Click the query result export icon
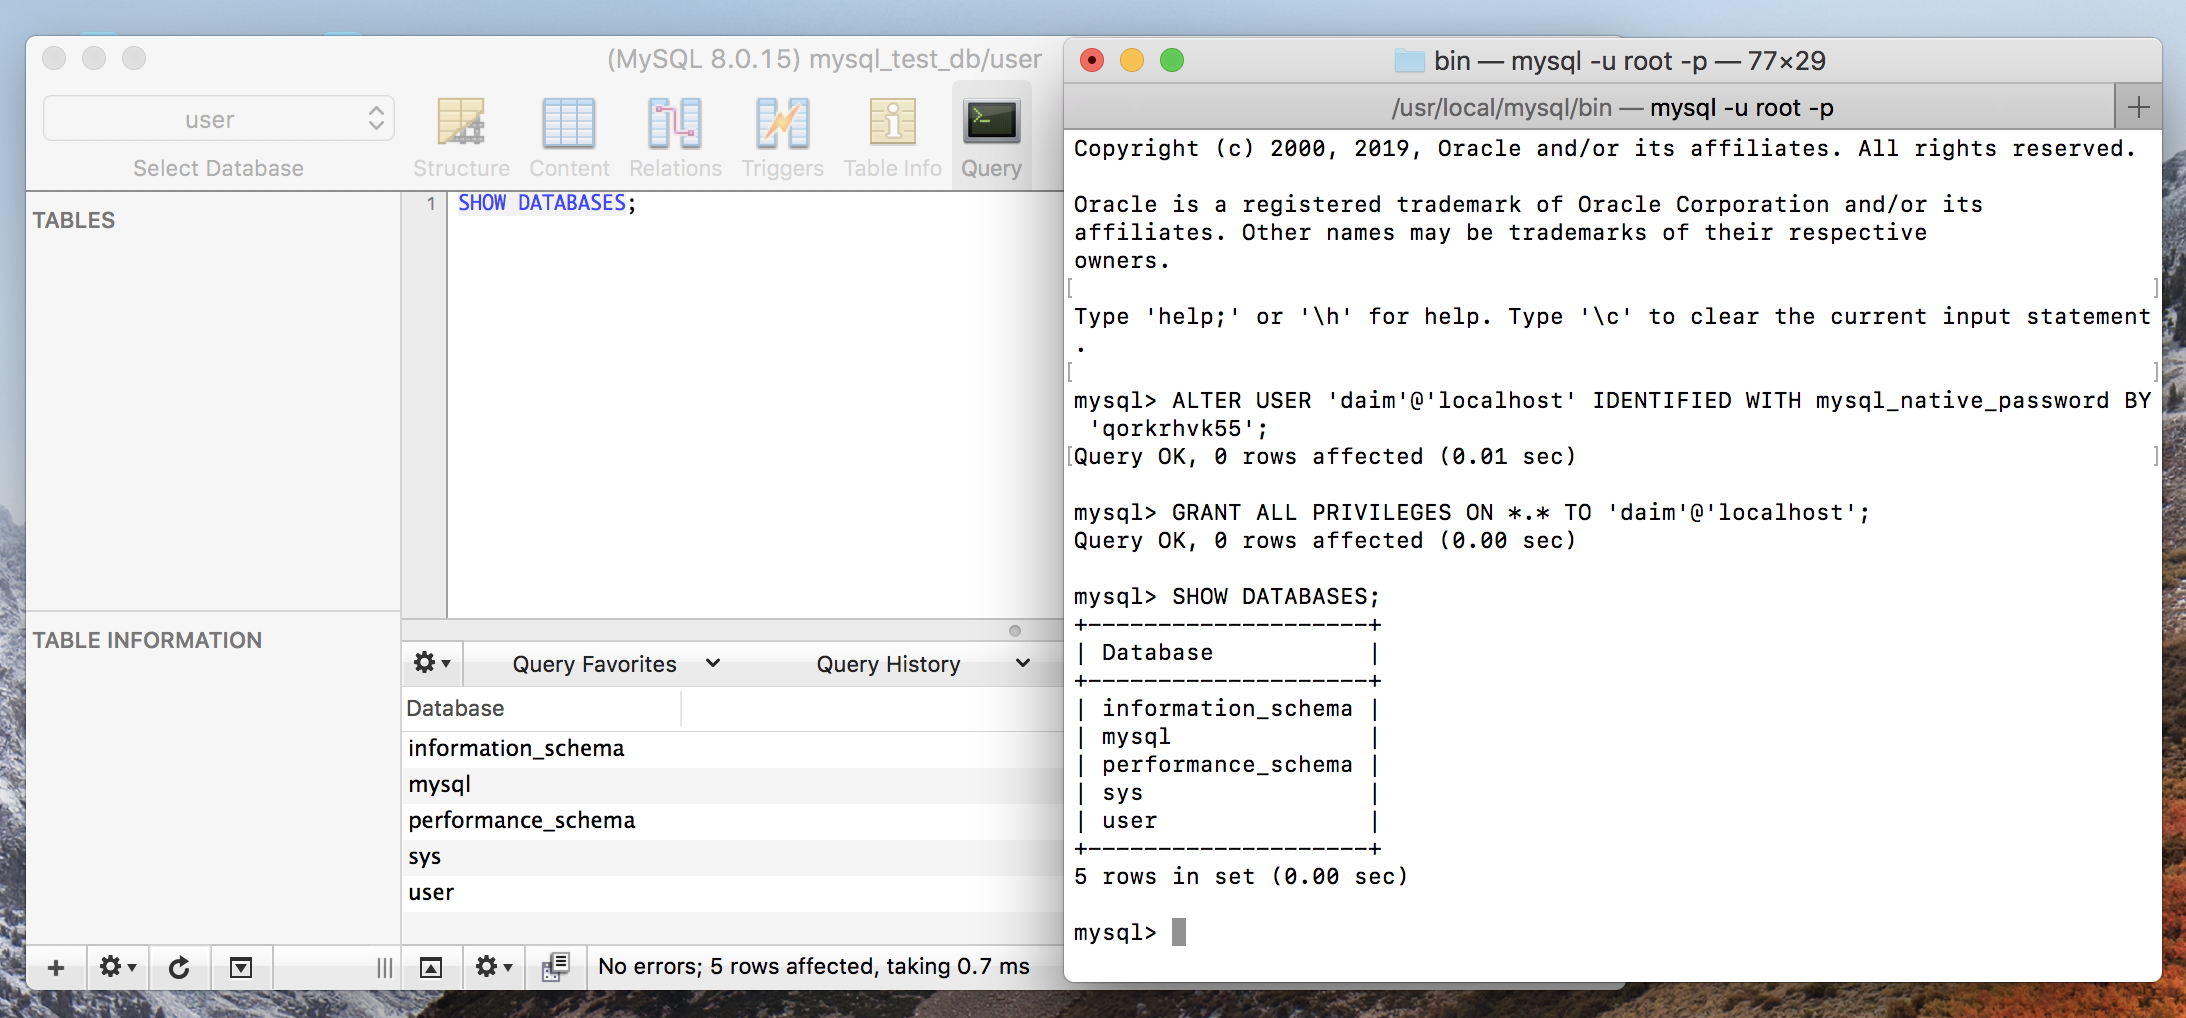2186x1018 pixels. [556, 967]
